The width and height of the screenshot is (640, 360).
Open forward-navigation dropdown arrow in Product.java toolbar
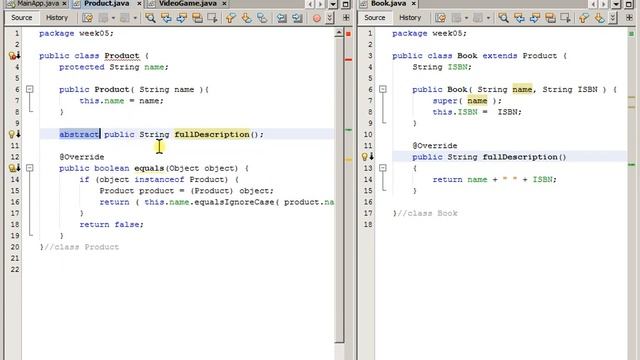click(135, 18)
